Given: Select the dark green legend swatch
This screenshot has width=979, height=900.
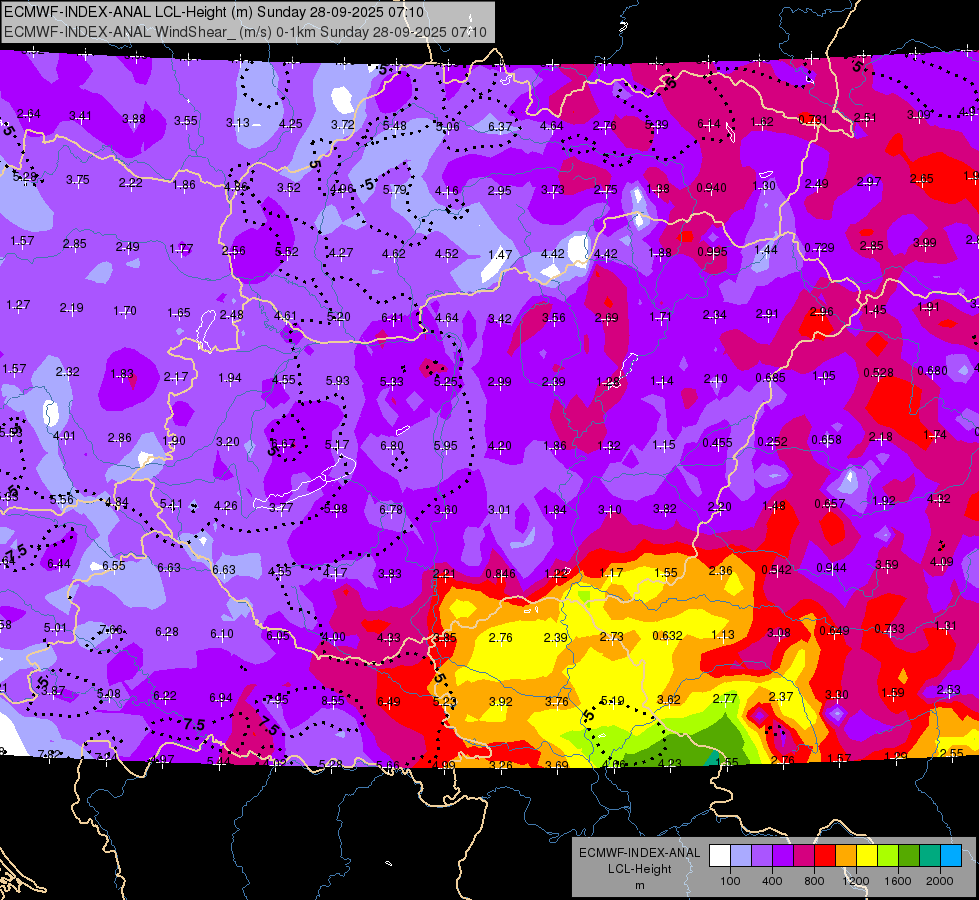Looking at the screenshot, I should (x=909, y=856).
